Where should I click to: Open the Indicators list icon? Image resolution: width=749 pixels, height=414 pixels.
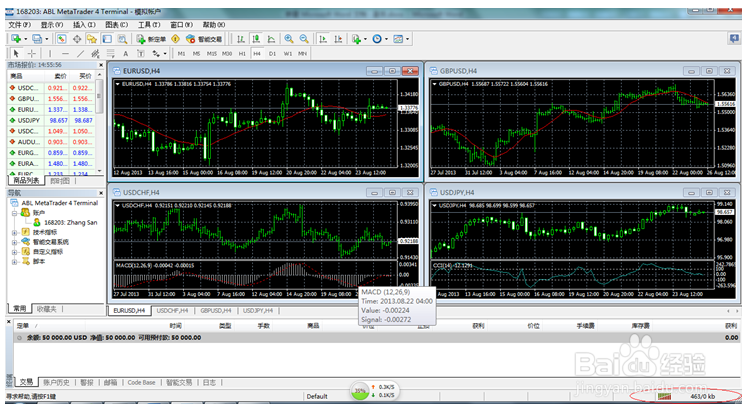(x=356, y=39)
